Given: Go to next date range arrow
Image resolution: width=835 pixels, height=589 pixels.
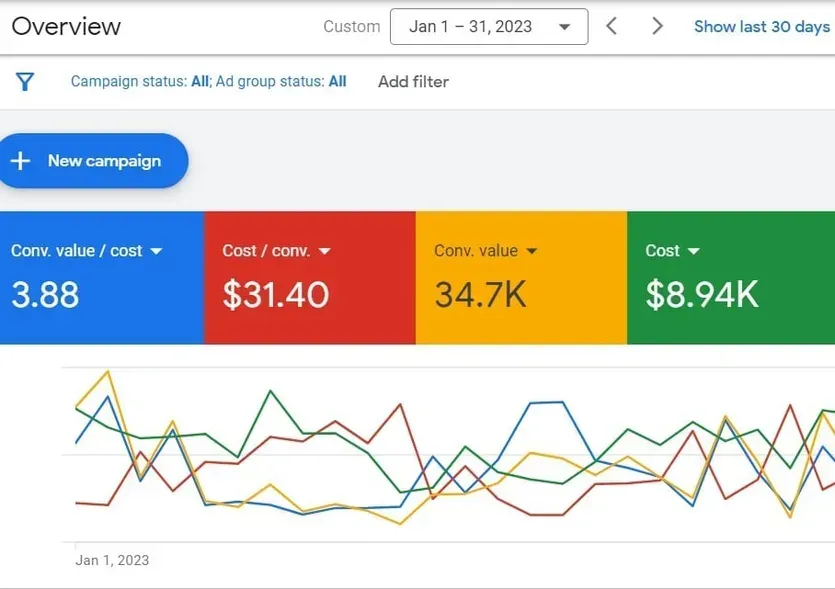Looking at the screenshot, I should [658, 26].
